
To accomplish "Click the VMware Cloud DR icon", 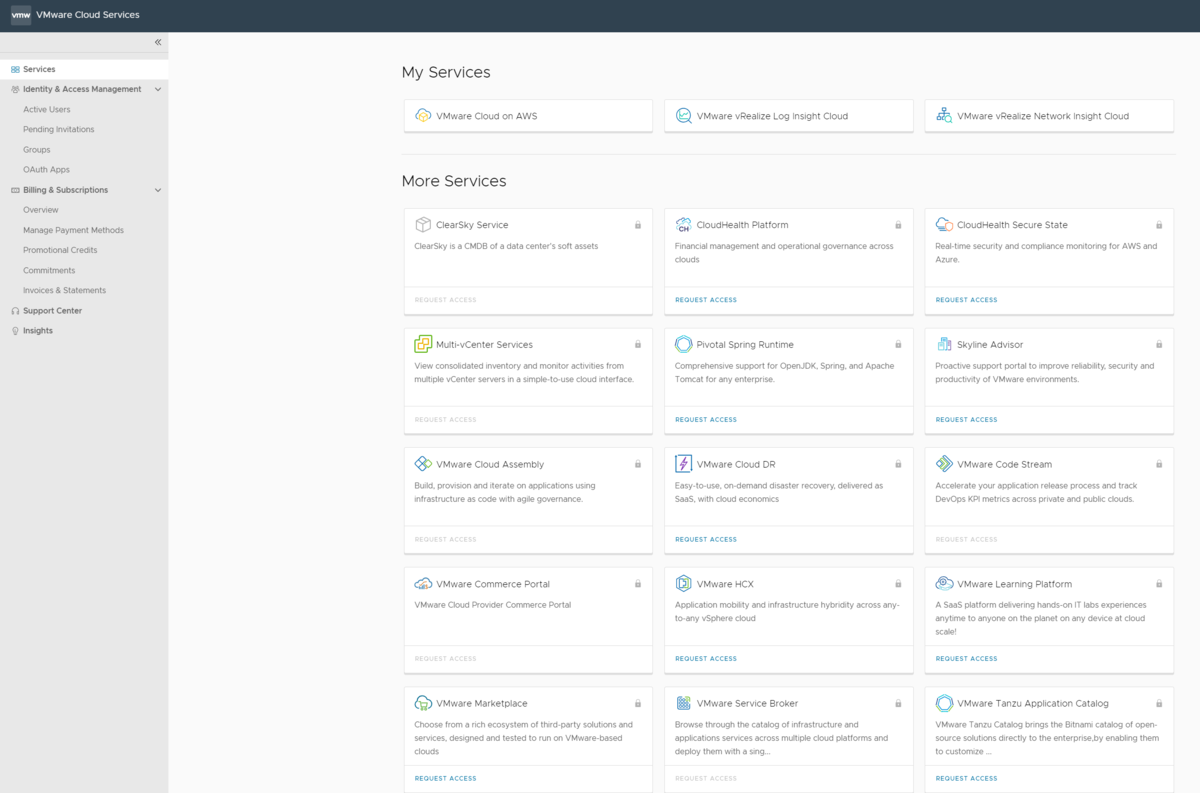I will tap(684, 464).
